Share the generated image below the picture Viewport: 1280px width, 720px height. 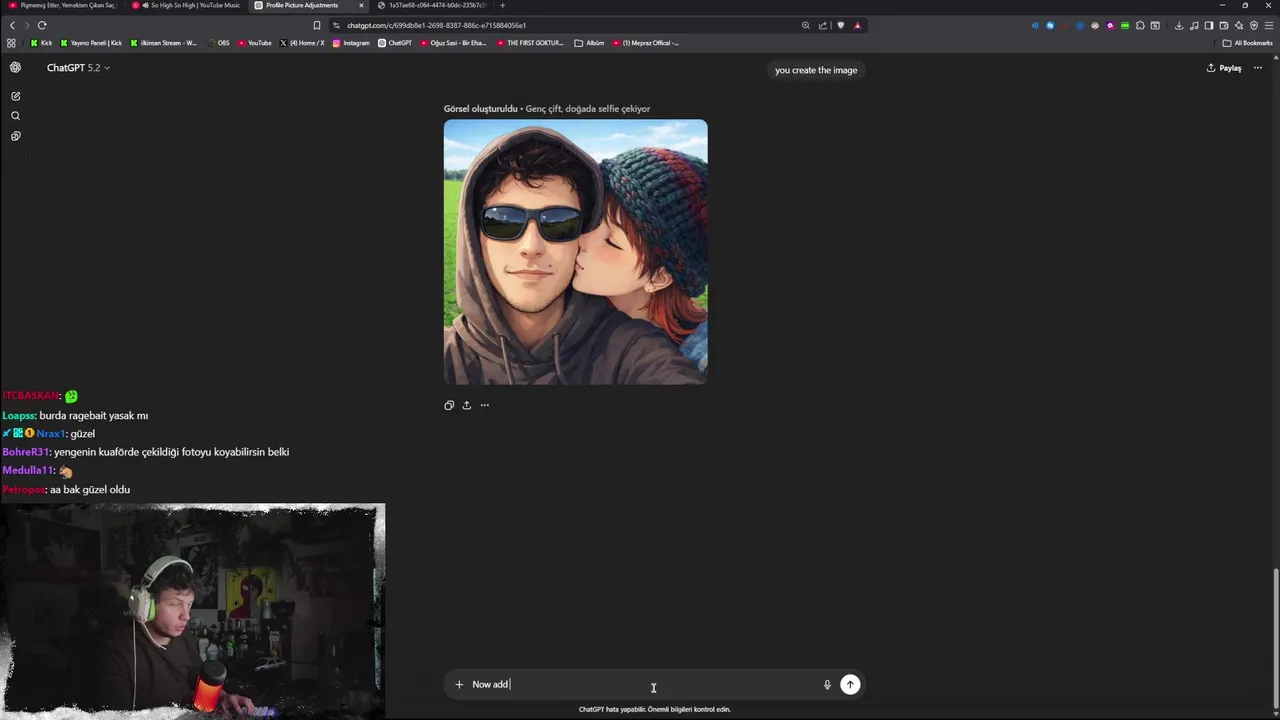tap(466, 405)
